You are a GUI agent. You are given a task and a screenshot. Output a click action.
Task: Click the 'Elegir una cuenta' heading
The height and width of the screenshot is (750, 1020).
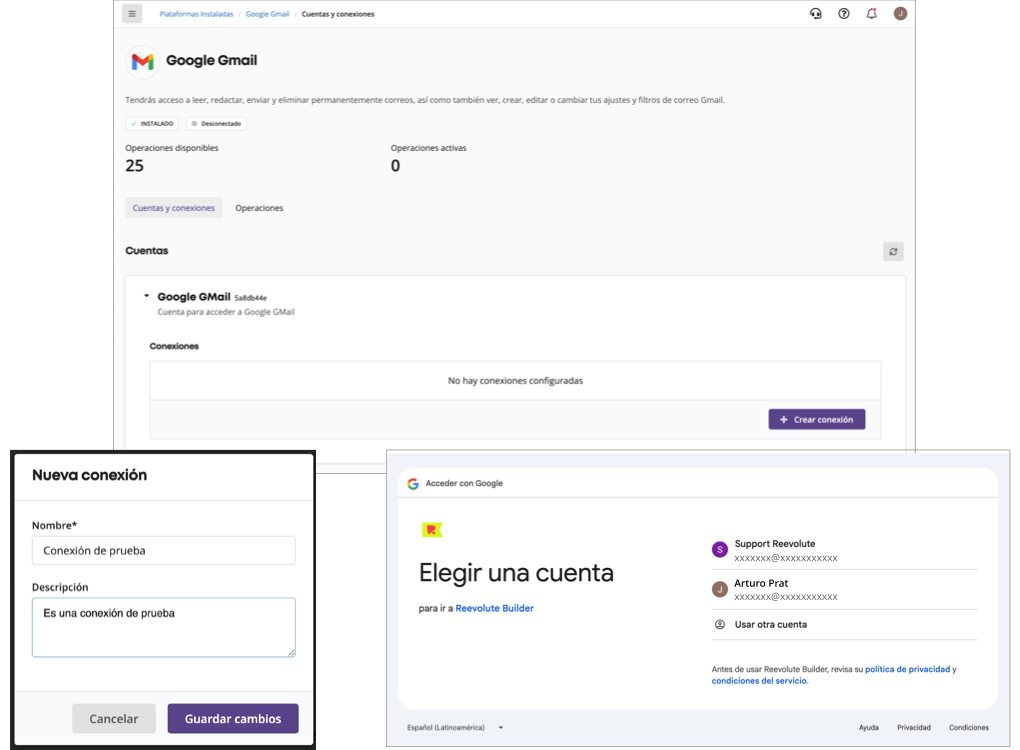[517, 573]
